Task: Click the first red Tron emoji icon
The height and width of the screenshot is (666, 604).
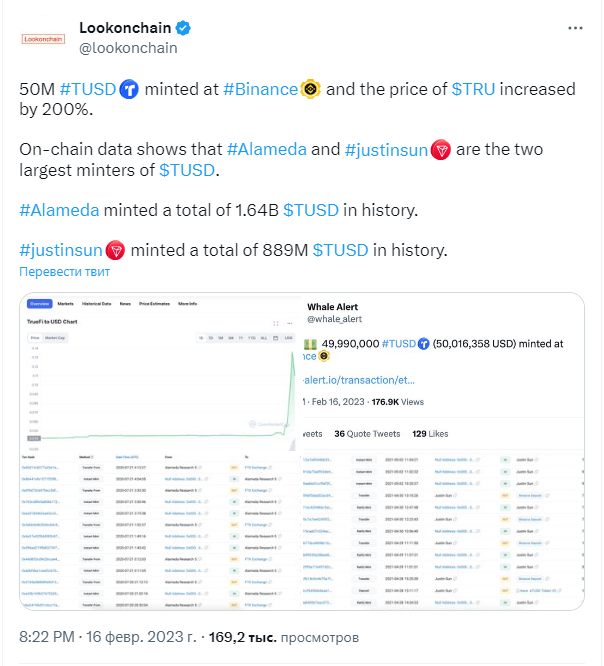Action: (440, 150)
